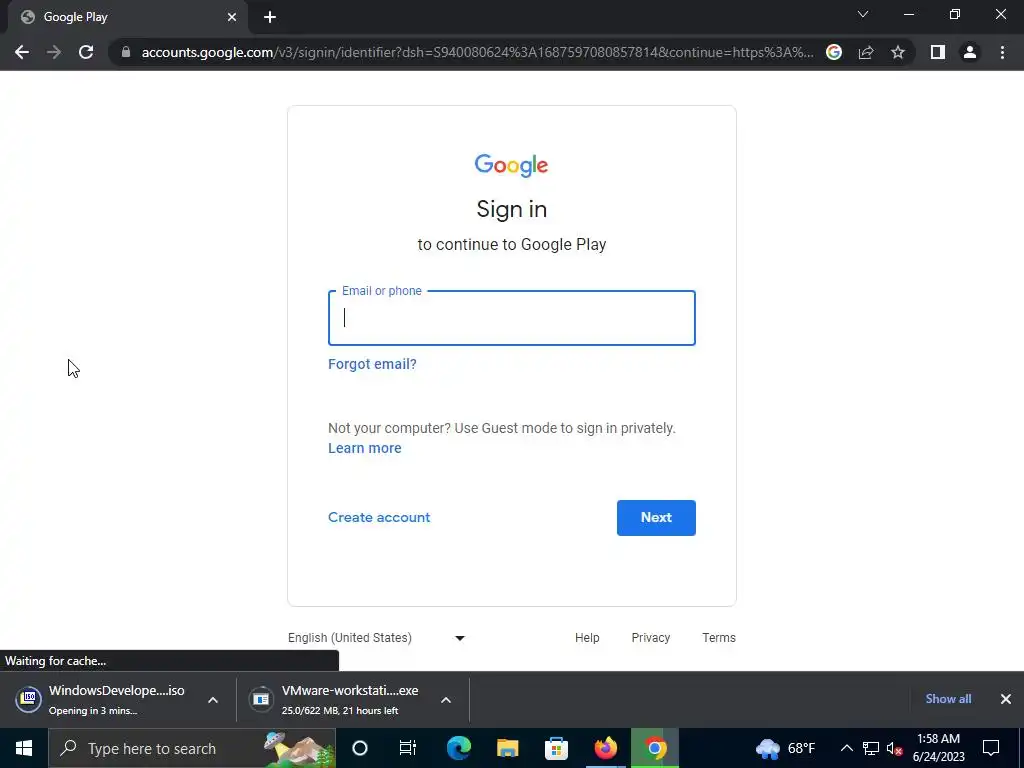The width and height of the screenshot is (1024, 768).
Task: Launch Firefox from the taskbar
Action: click(605, 748)
